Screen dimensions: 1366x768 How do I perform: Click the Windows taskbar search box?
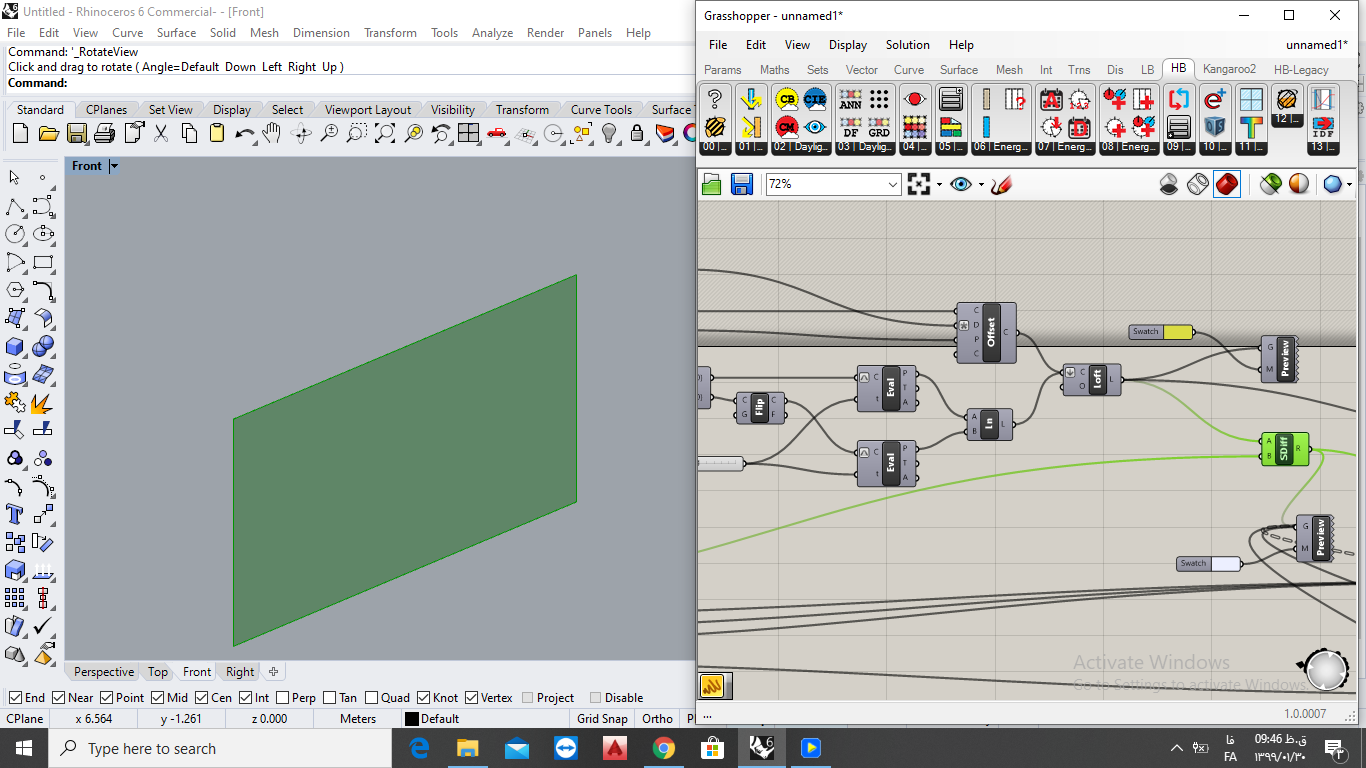point(220,748)
